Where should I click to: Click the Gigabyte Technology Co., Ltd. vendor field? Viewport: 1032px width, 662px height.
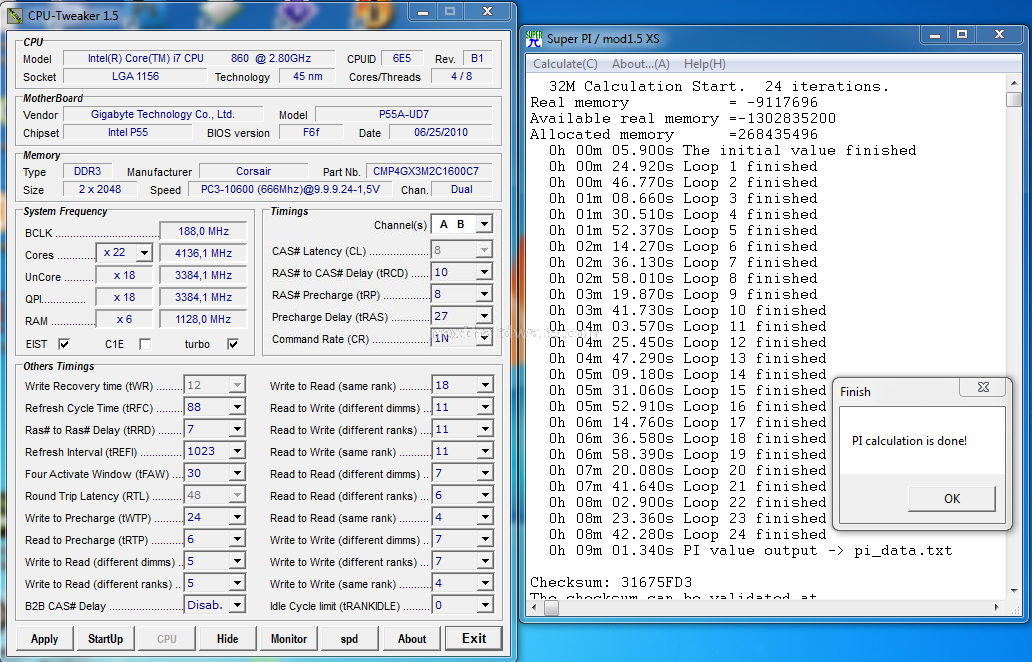(163, 115)
